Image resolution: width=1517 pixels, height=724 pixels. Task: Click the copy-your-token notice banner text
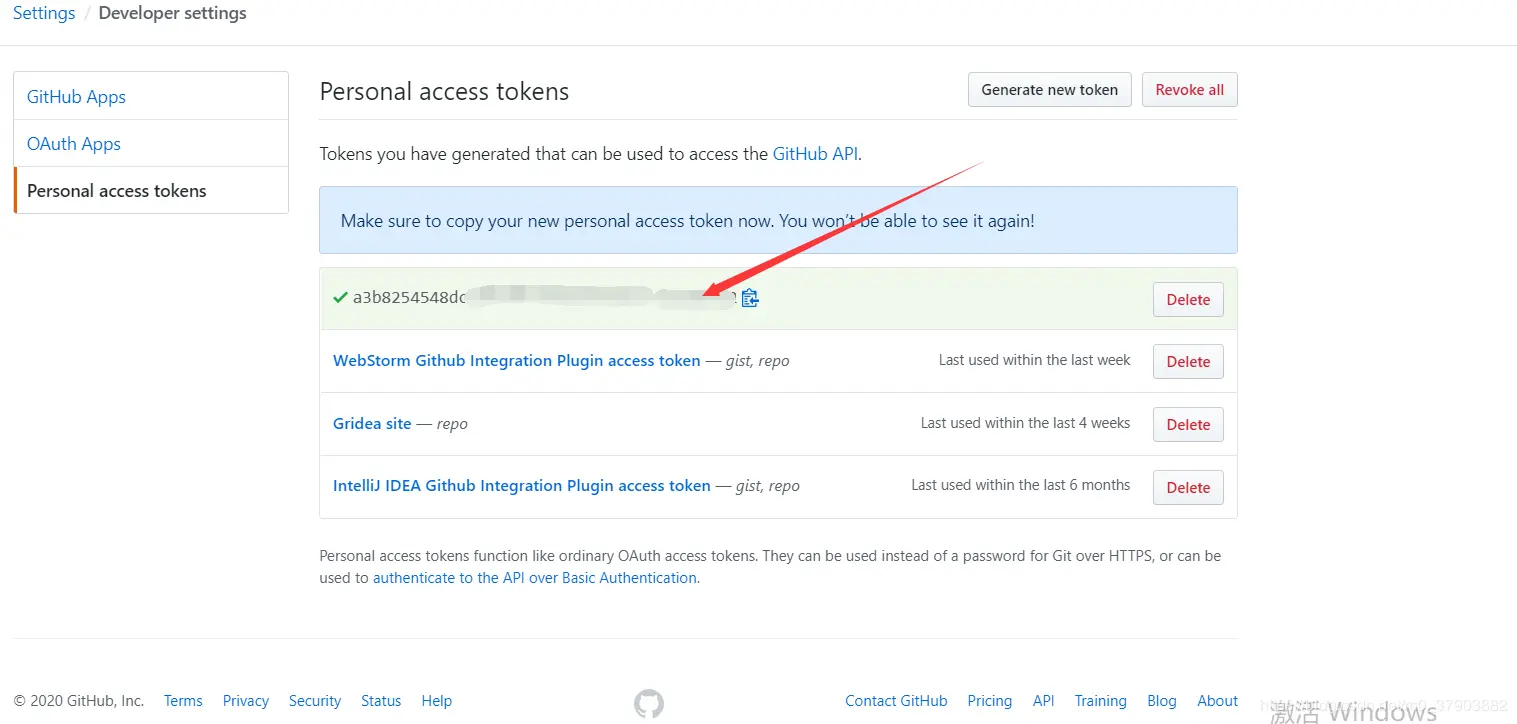688,220
